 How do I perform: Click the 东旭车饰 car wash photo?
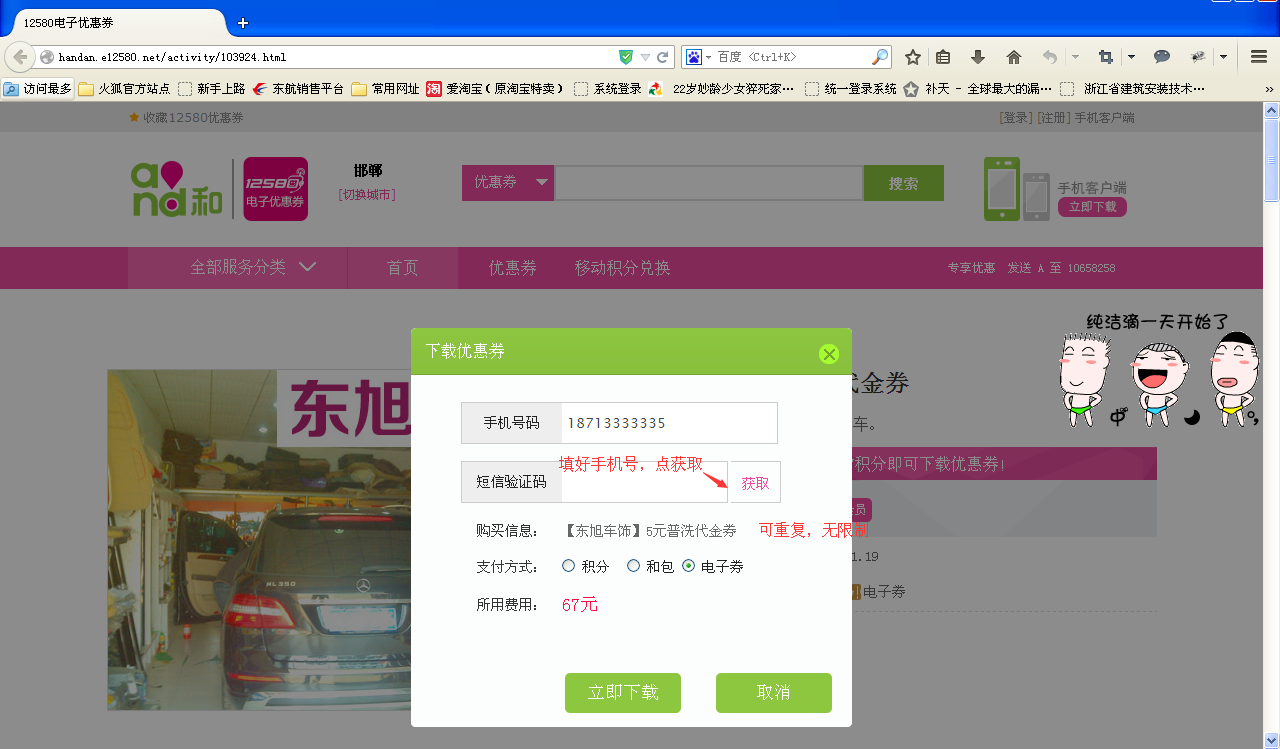(x=259, y=540)
